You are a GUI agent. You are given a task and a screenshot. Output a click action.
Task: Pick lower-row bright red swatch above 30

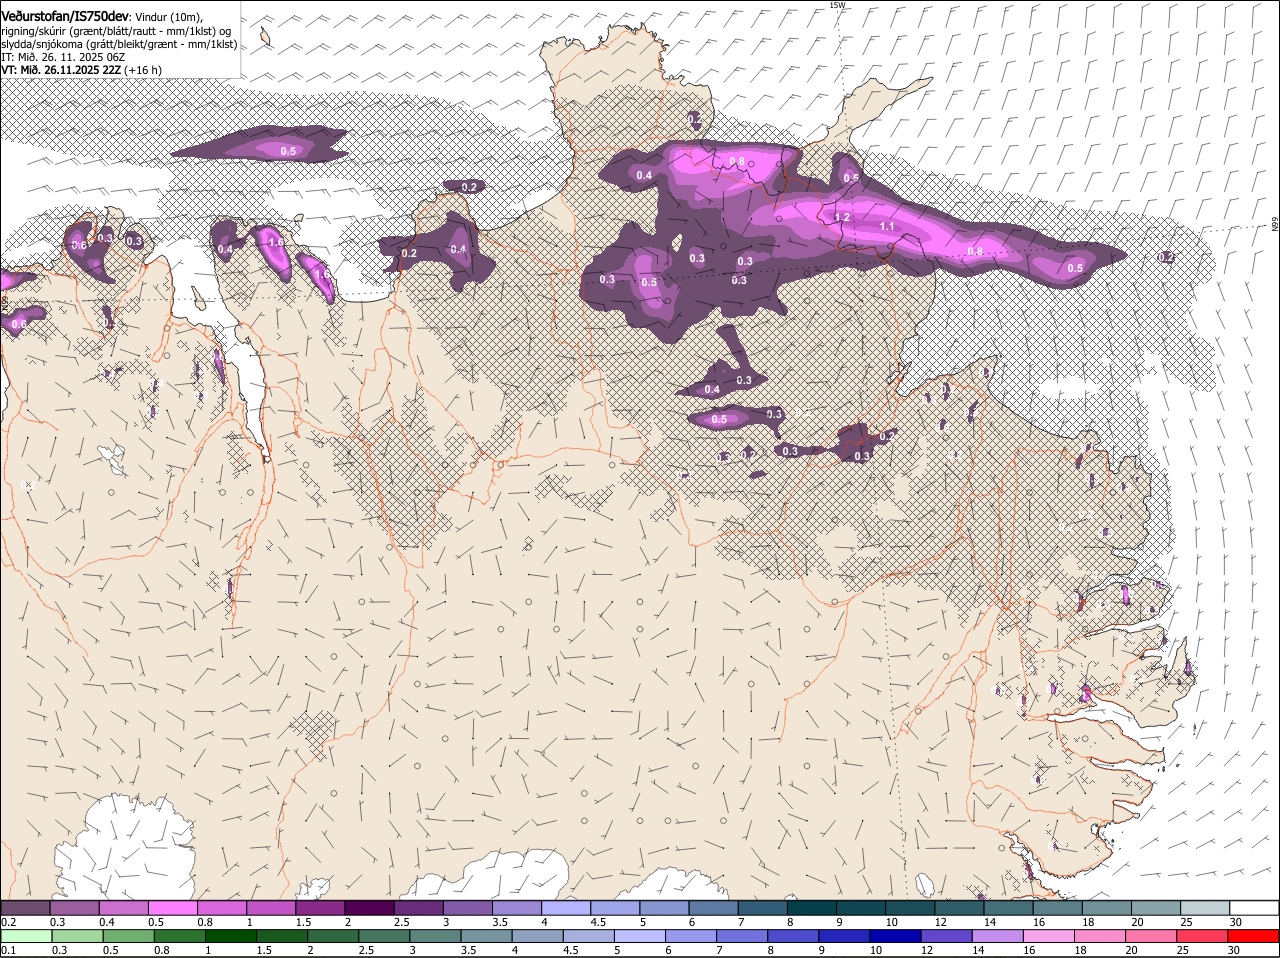tap(1253, 936)
